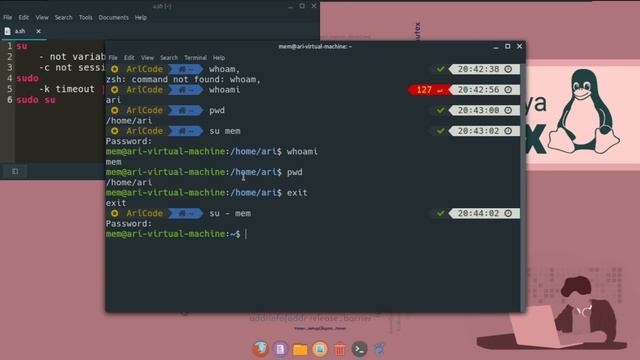Open the editor View menu
The height and width of the screenshot is (360, 640).
tap(42, 18)
